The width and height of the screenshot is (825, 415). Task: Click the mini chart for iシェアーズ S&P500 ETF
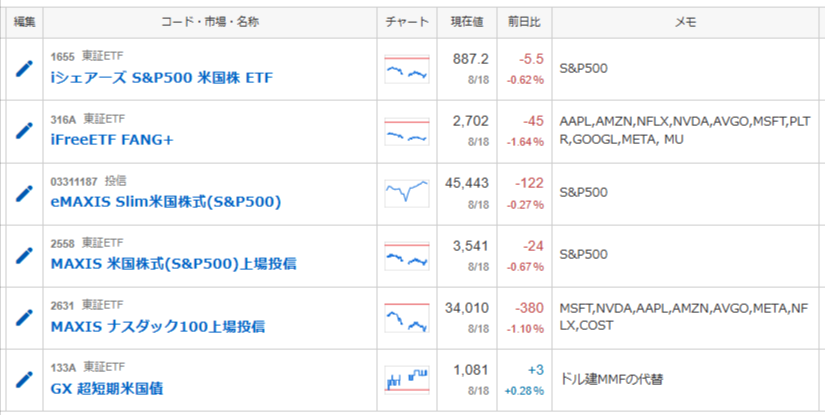click(x=407, y=69)
